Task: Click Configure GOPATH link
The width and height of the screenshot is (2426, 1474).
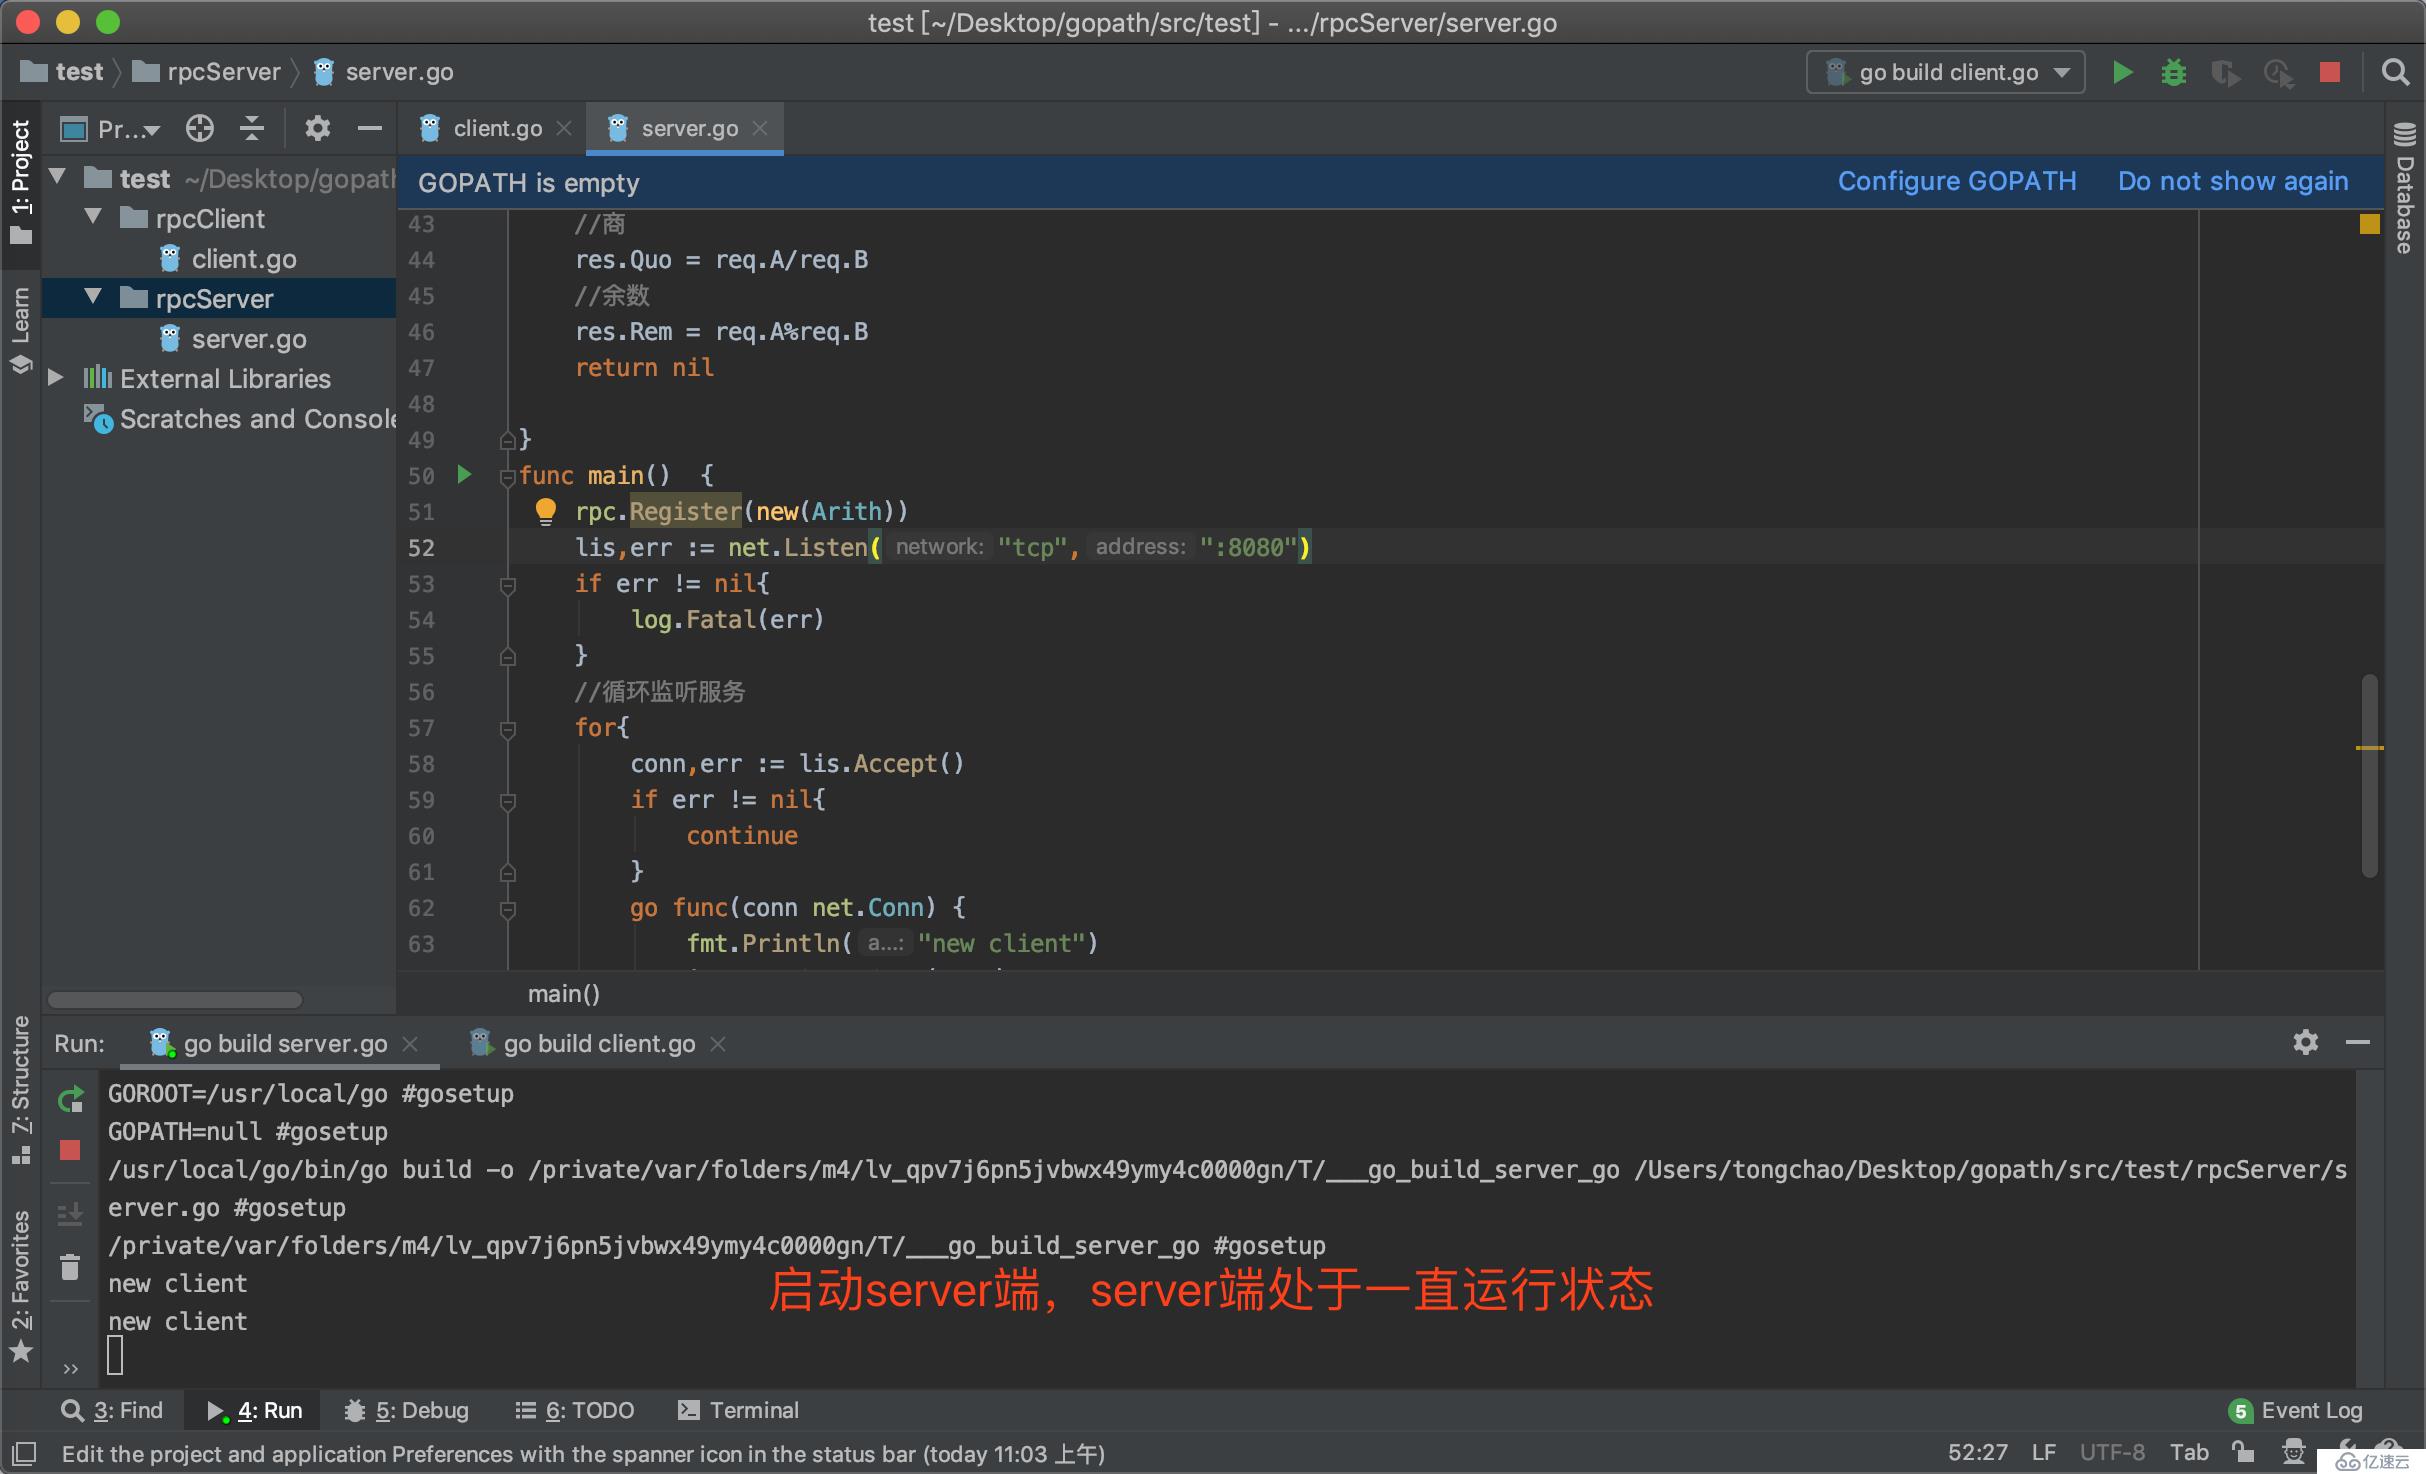Action: (x=1958, y=180)
